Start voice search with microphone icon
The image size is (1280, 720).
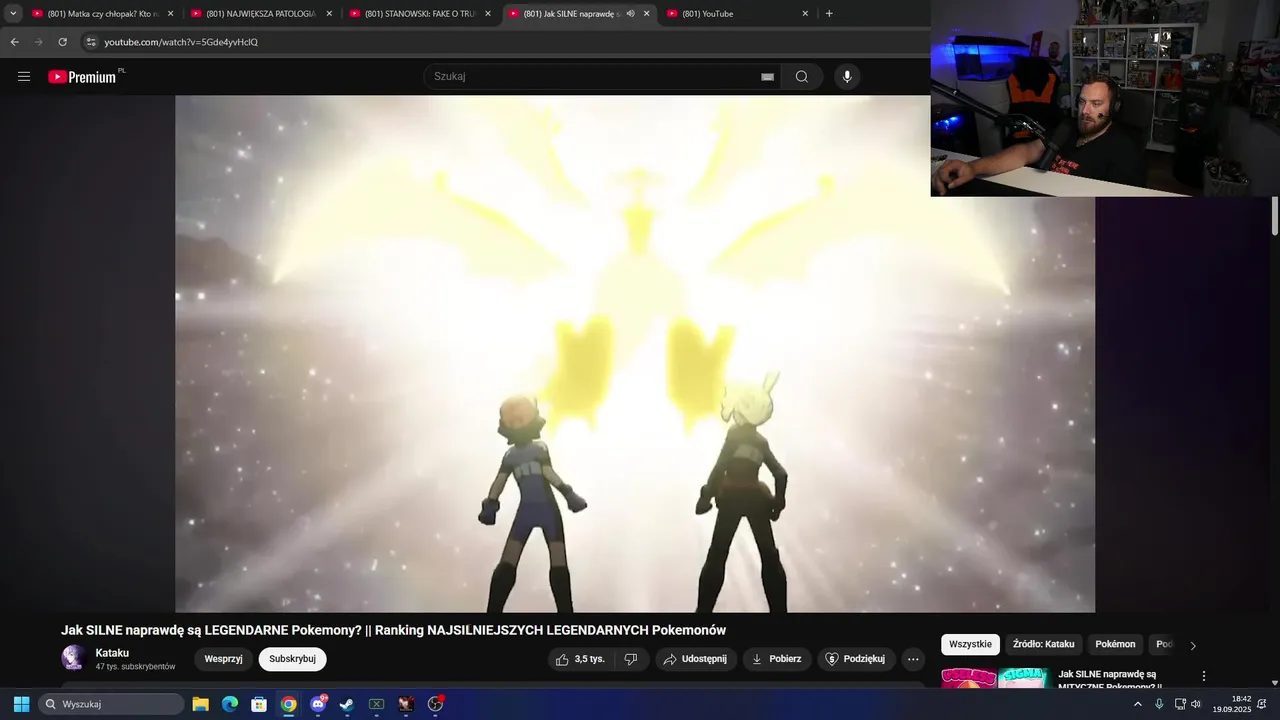point(847,77)
